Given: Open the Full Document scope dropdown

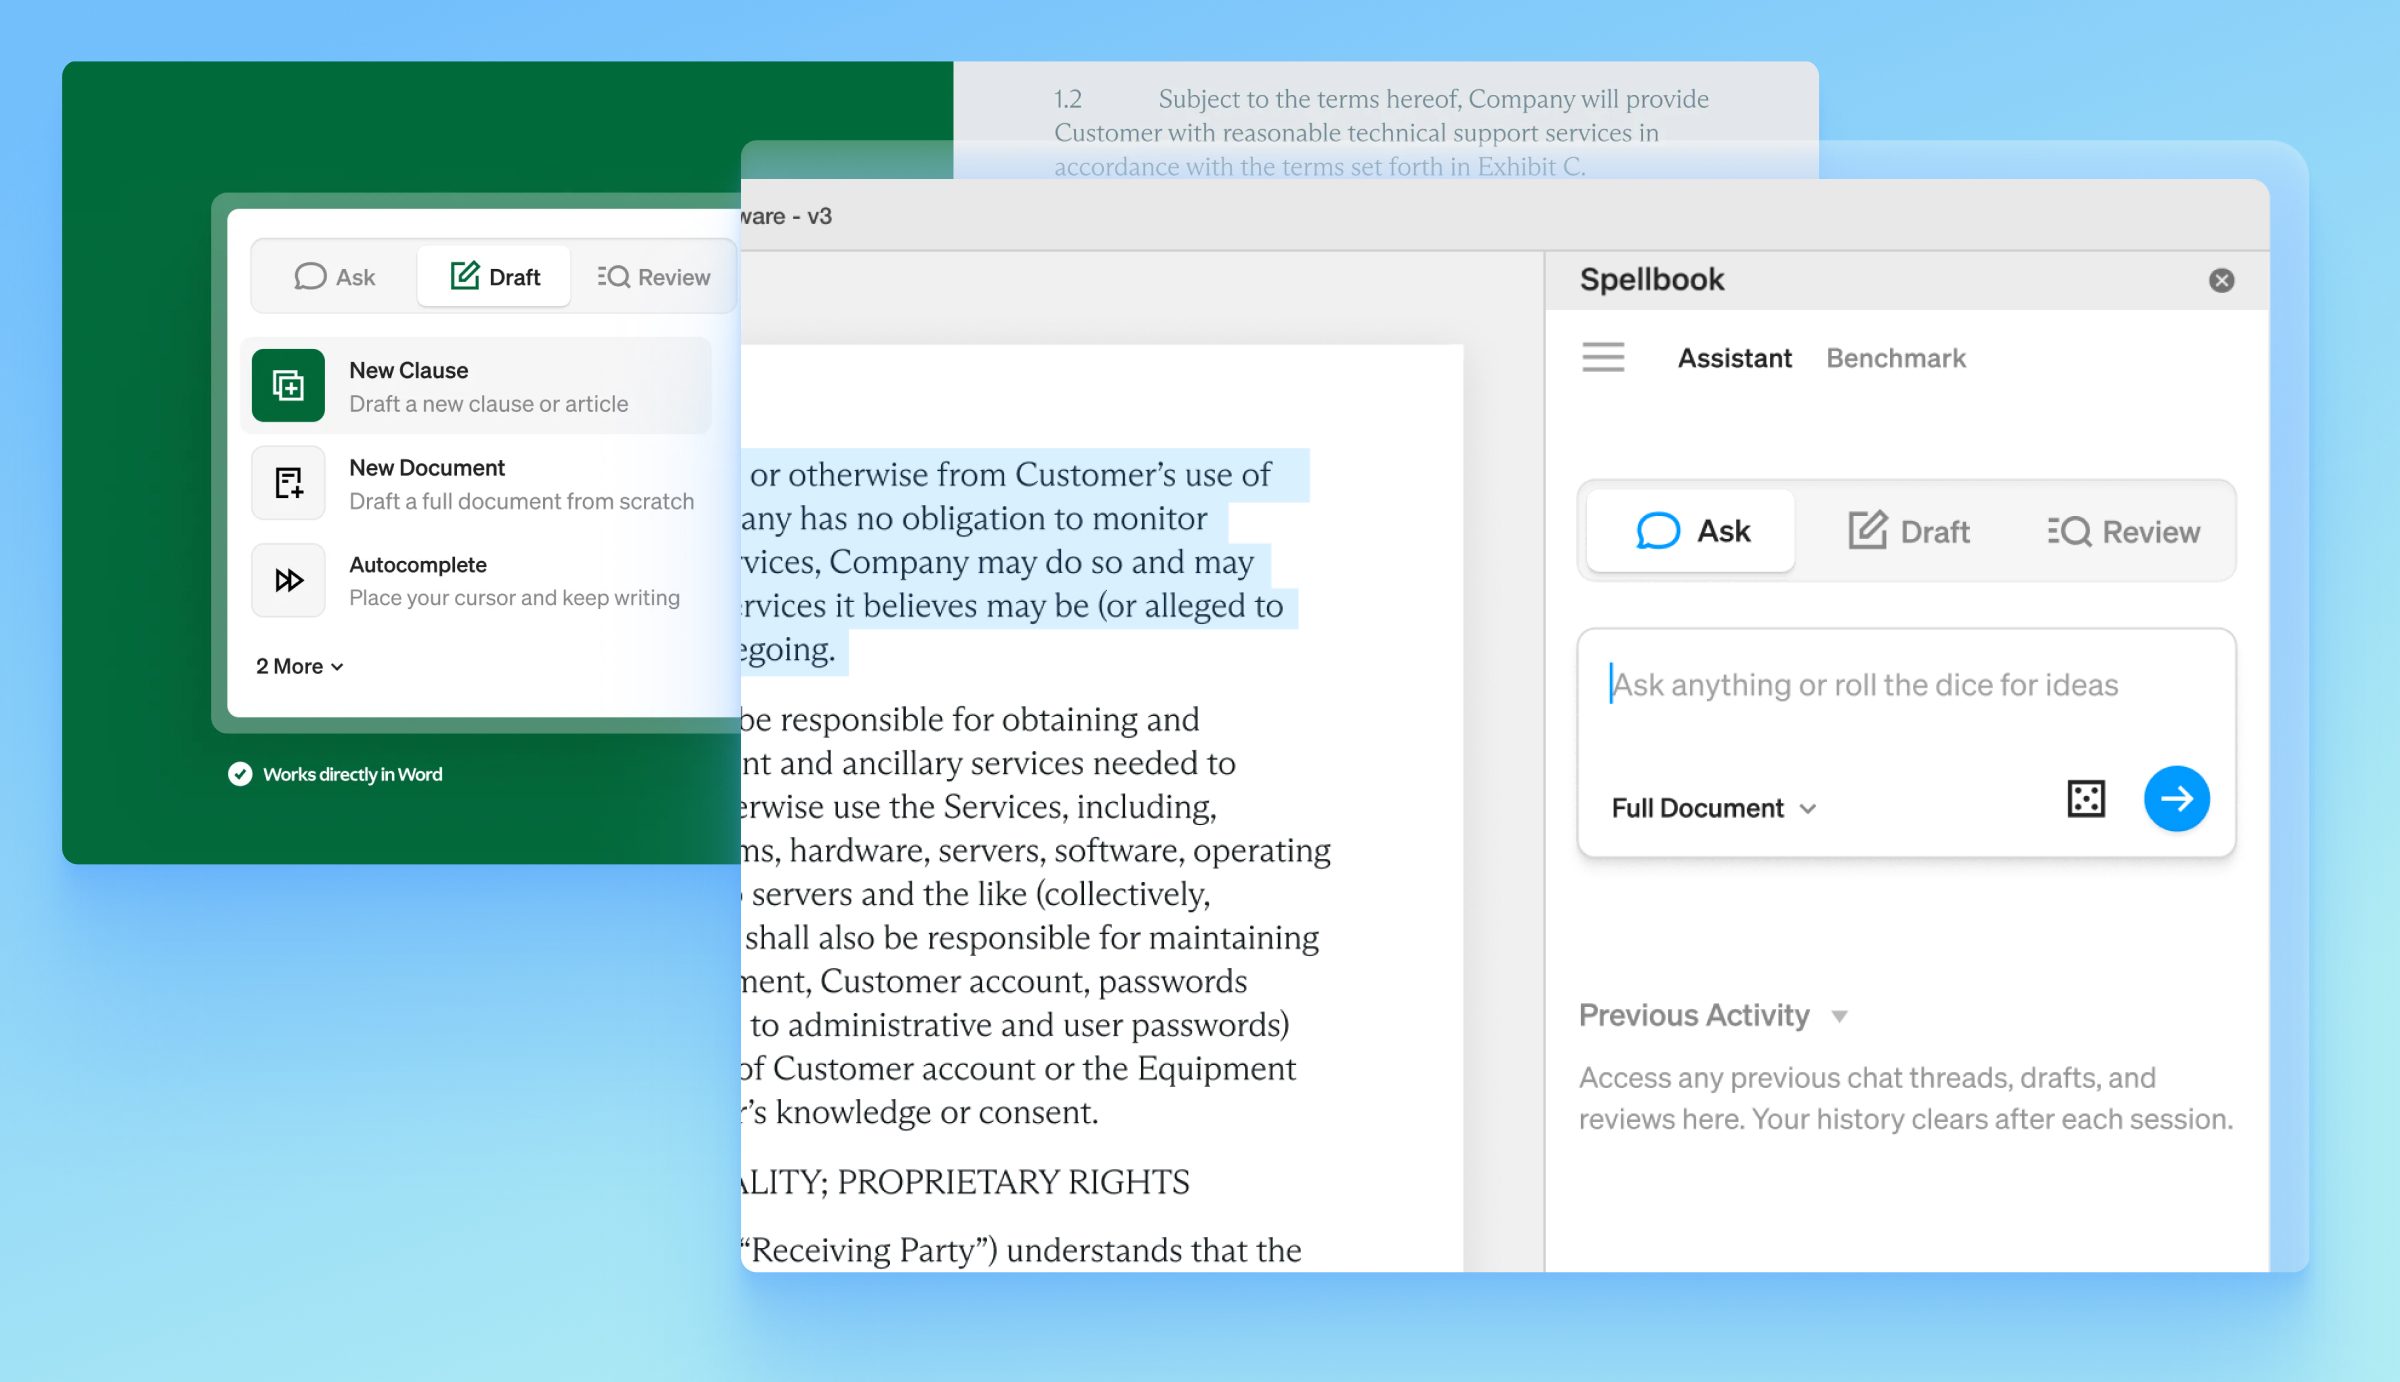Looking at the screenshot, I should coord(1712,808).
